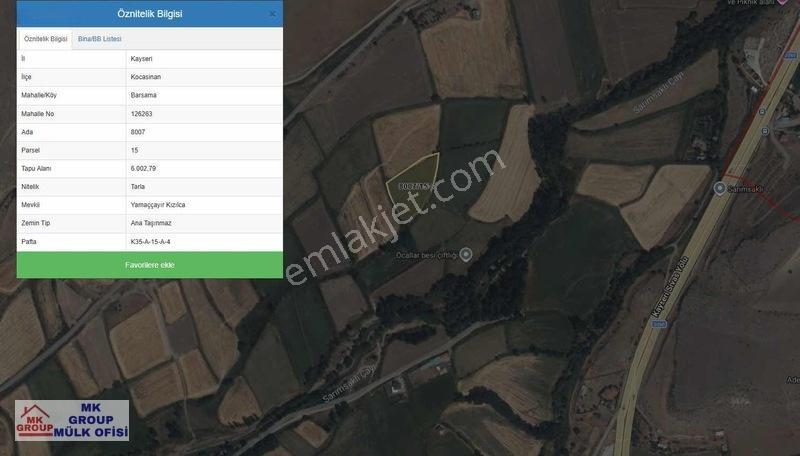This screenshot has height=456, width=800.
Task: Click the Kayseri Sivas Yolu road label
Action: pyautogui.click(x=670, y=287)
